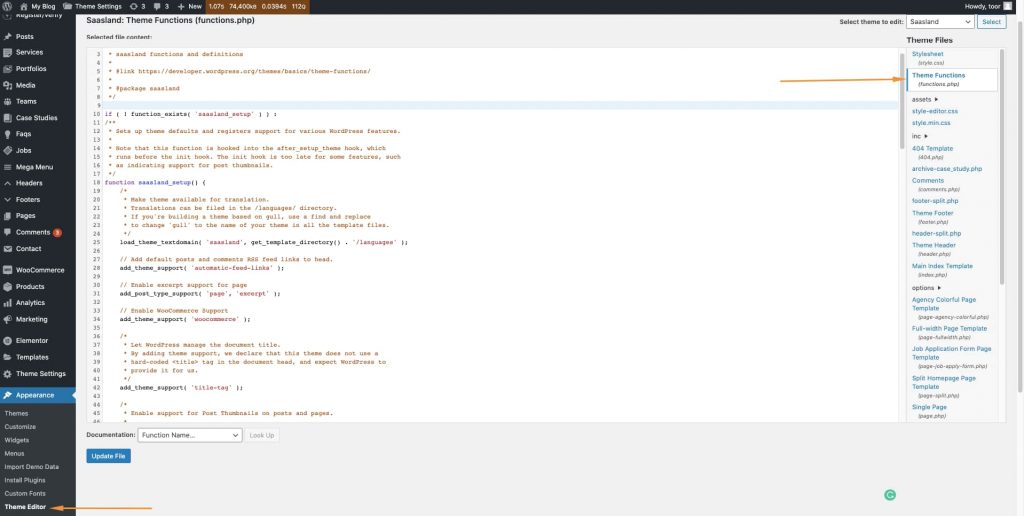The image size is (1024, 516).
Task: Open the footer-split.php file
Action: click(935, 201)
